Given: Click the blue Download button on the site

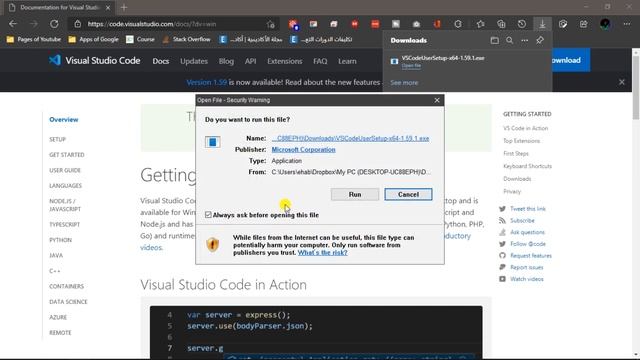Looking at the screenshot, I should [571, 60].
